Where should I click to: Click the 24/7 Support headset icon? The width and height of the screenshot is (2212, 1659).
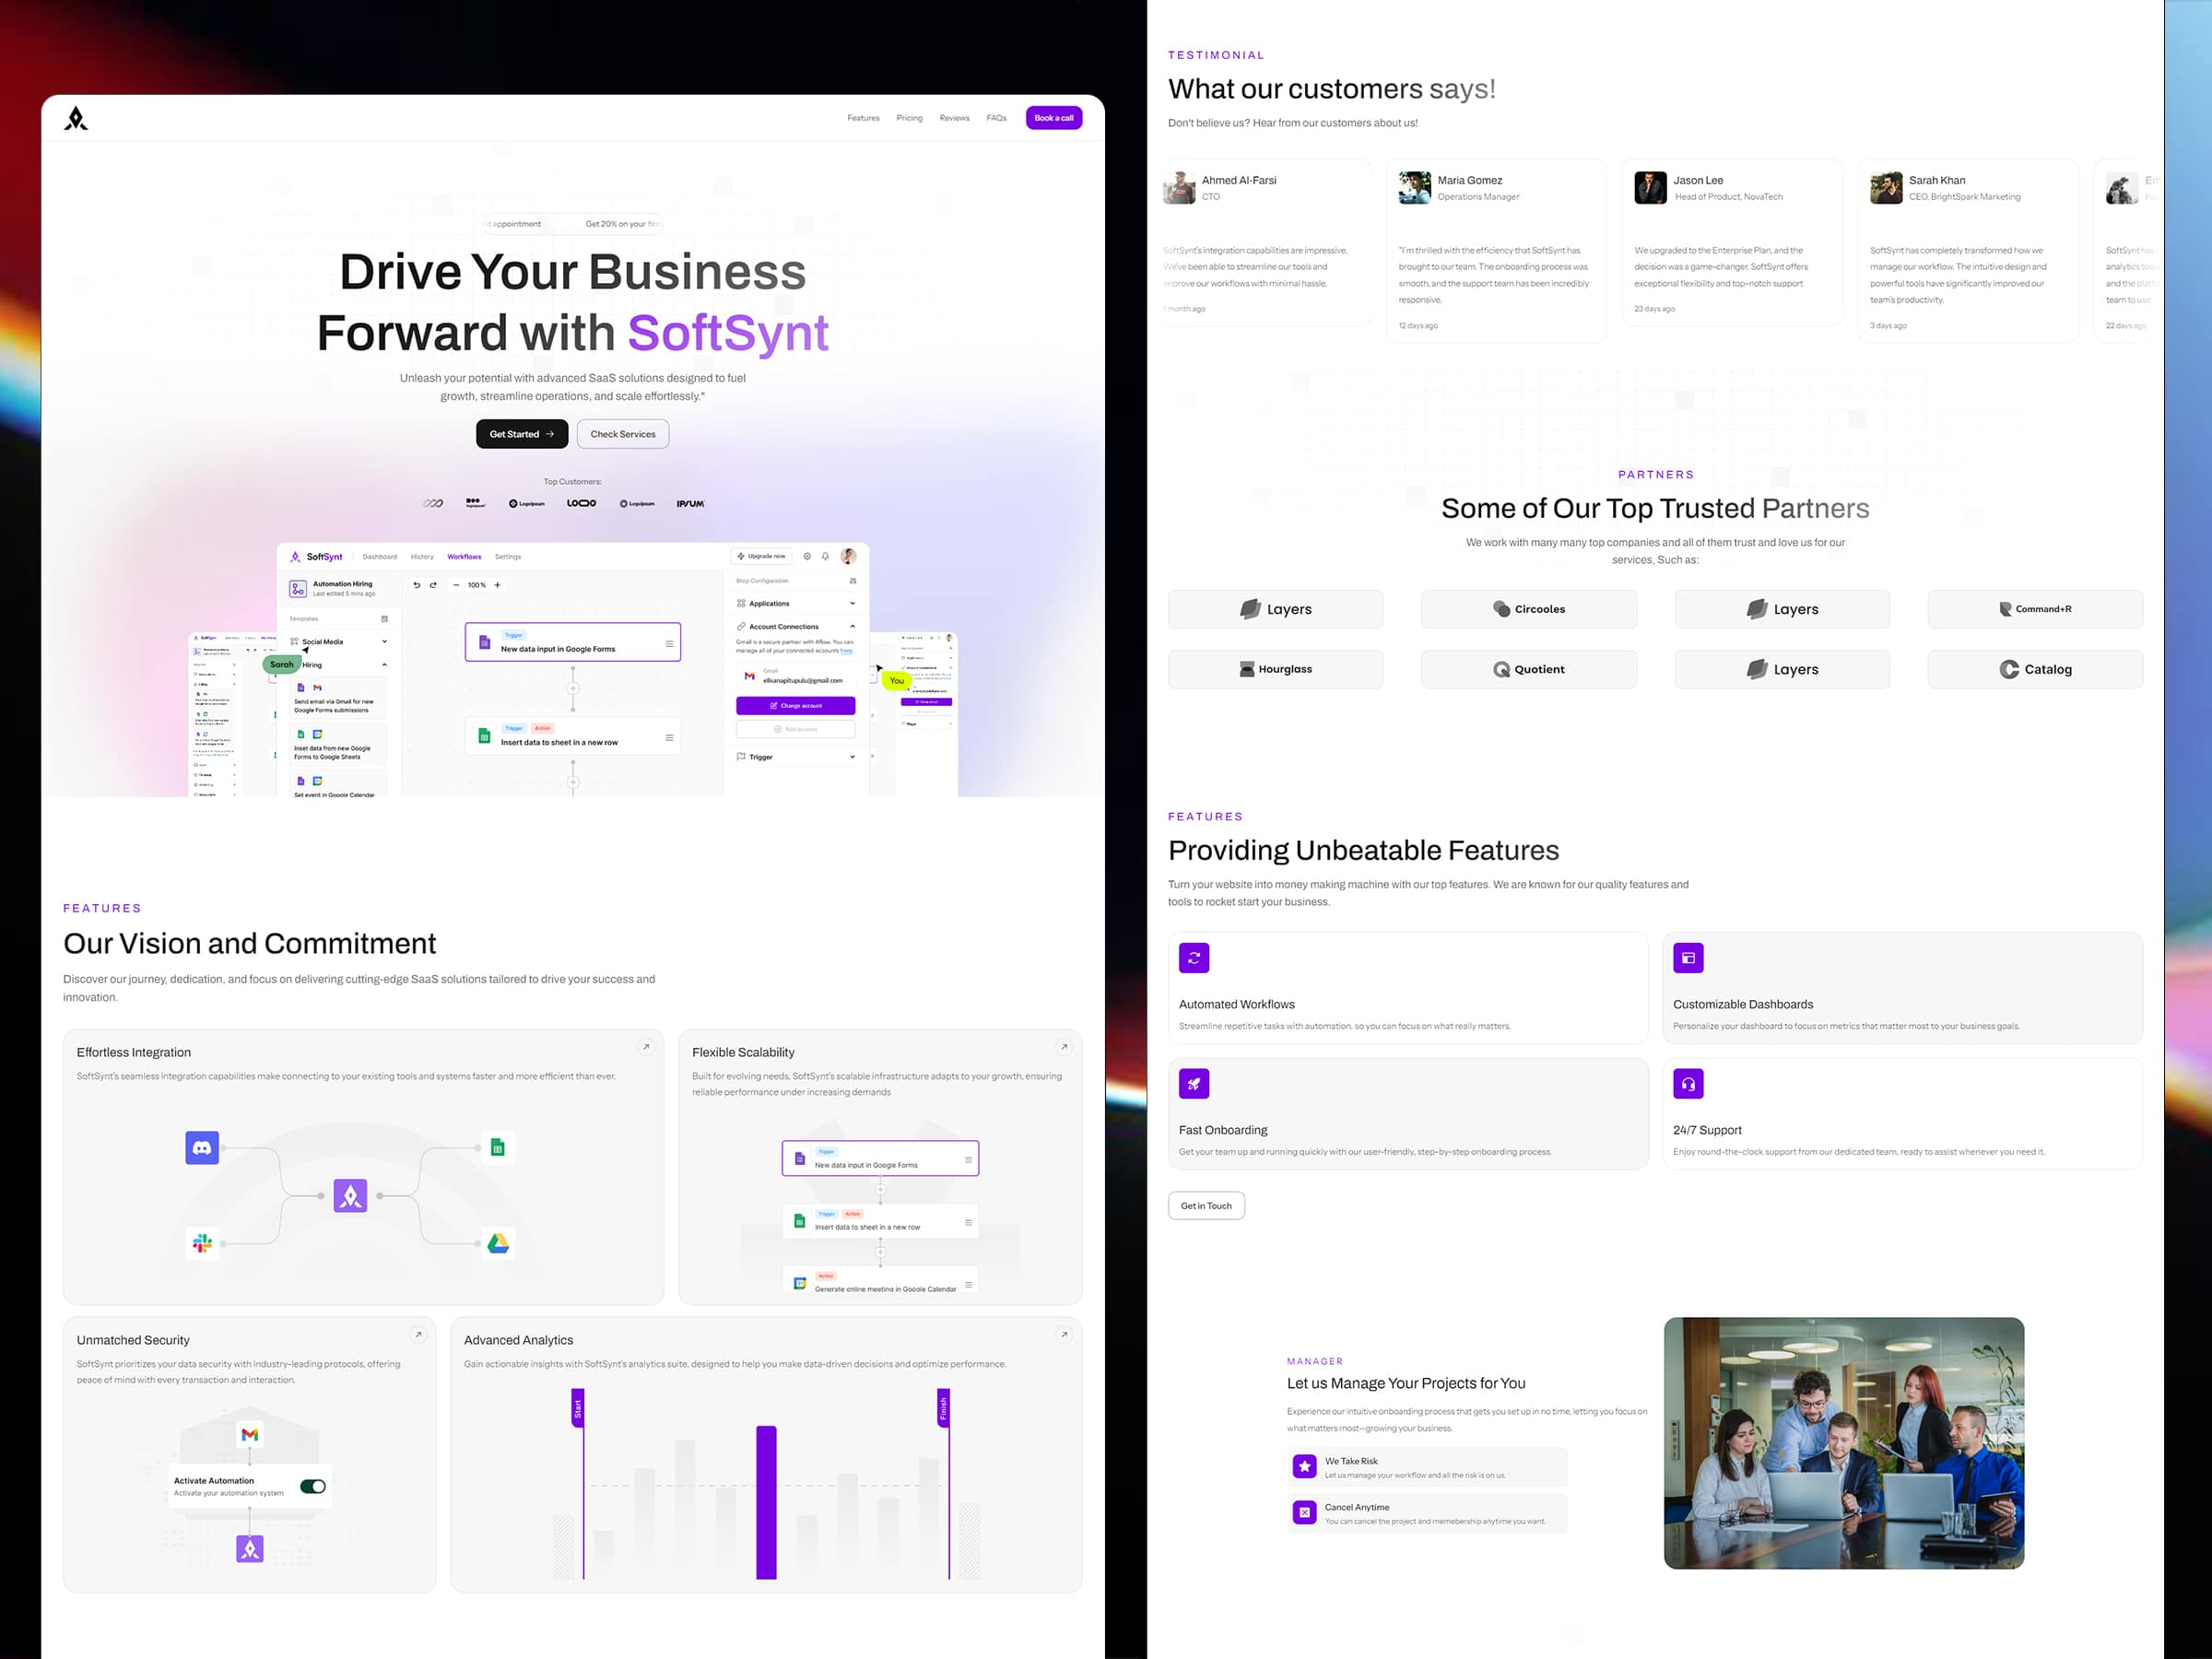1688,1084
